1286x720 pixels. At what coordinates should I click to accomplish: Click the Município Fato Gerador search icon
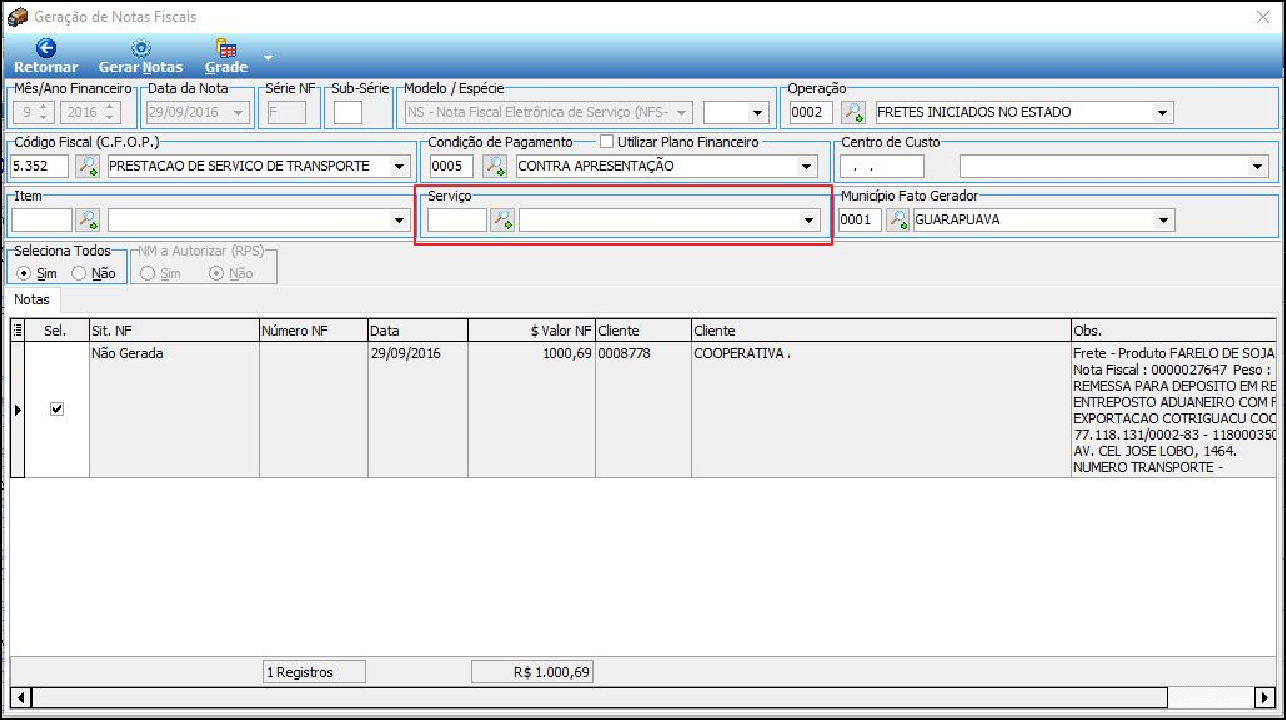898,220
